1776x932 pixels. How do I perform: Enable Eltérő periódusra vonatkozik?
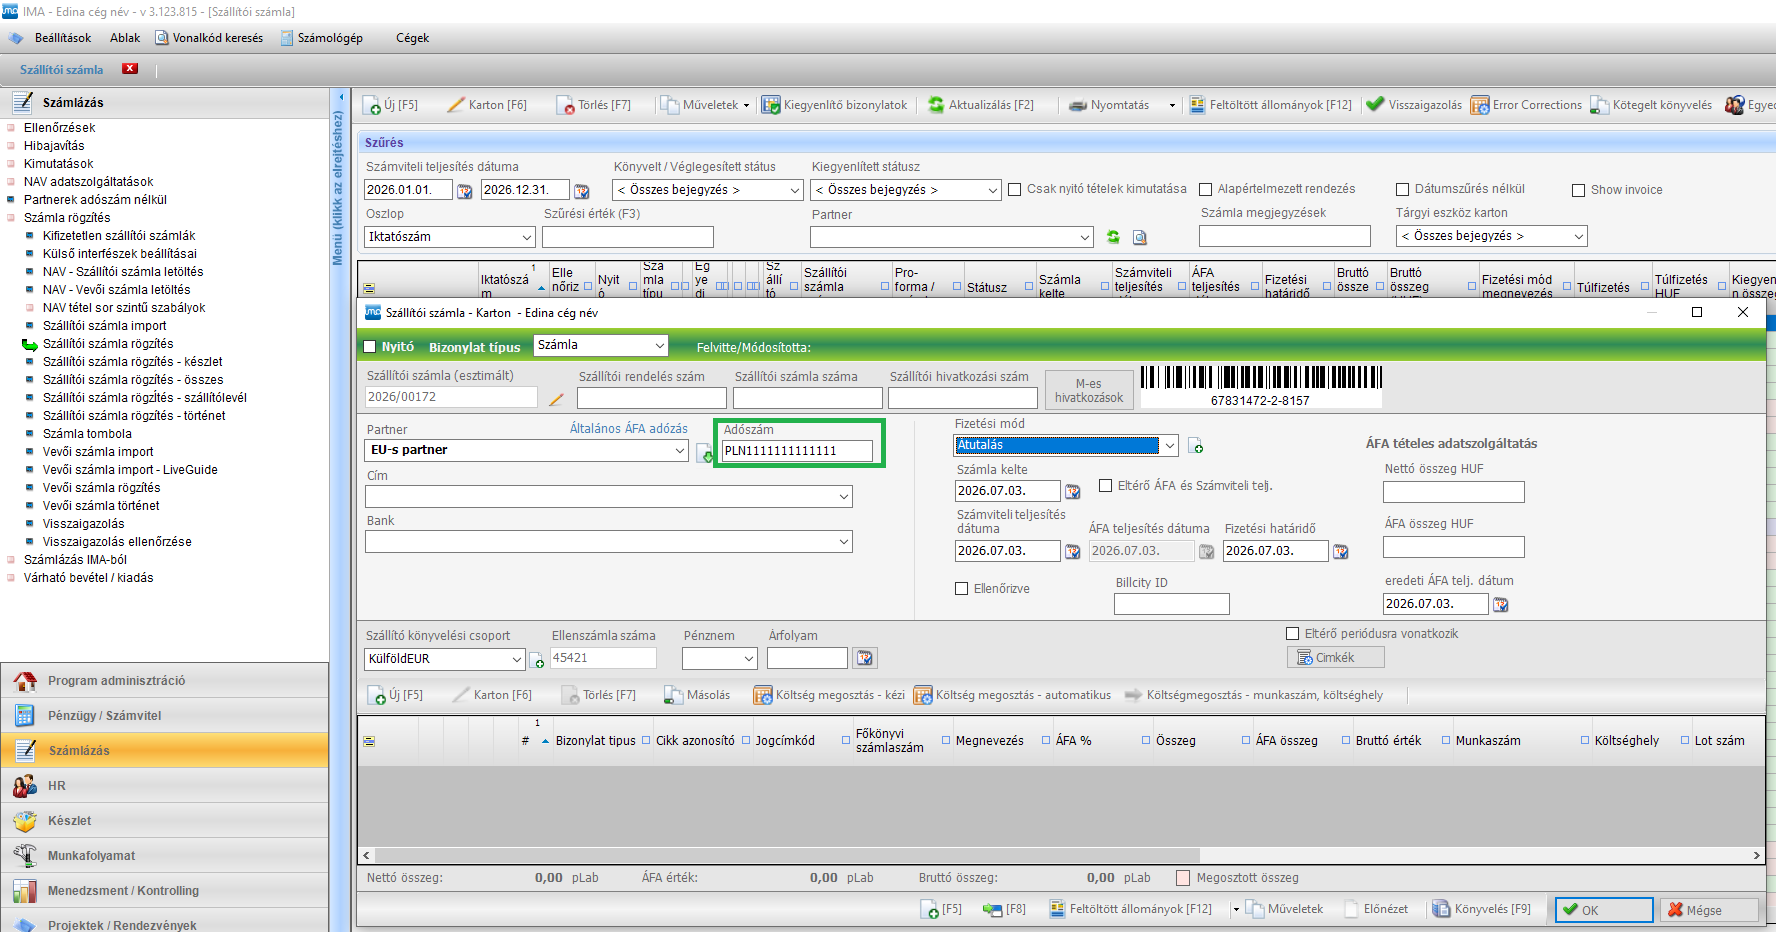pyautogui.click(x=1292, y=634)
